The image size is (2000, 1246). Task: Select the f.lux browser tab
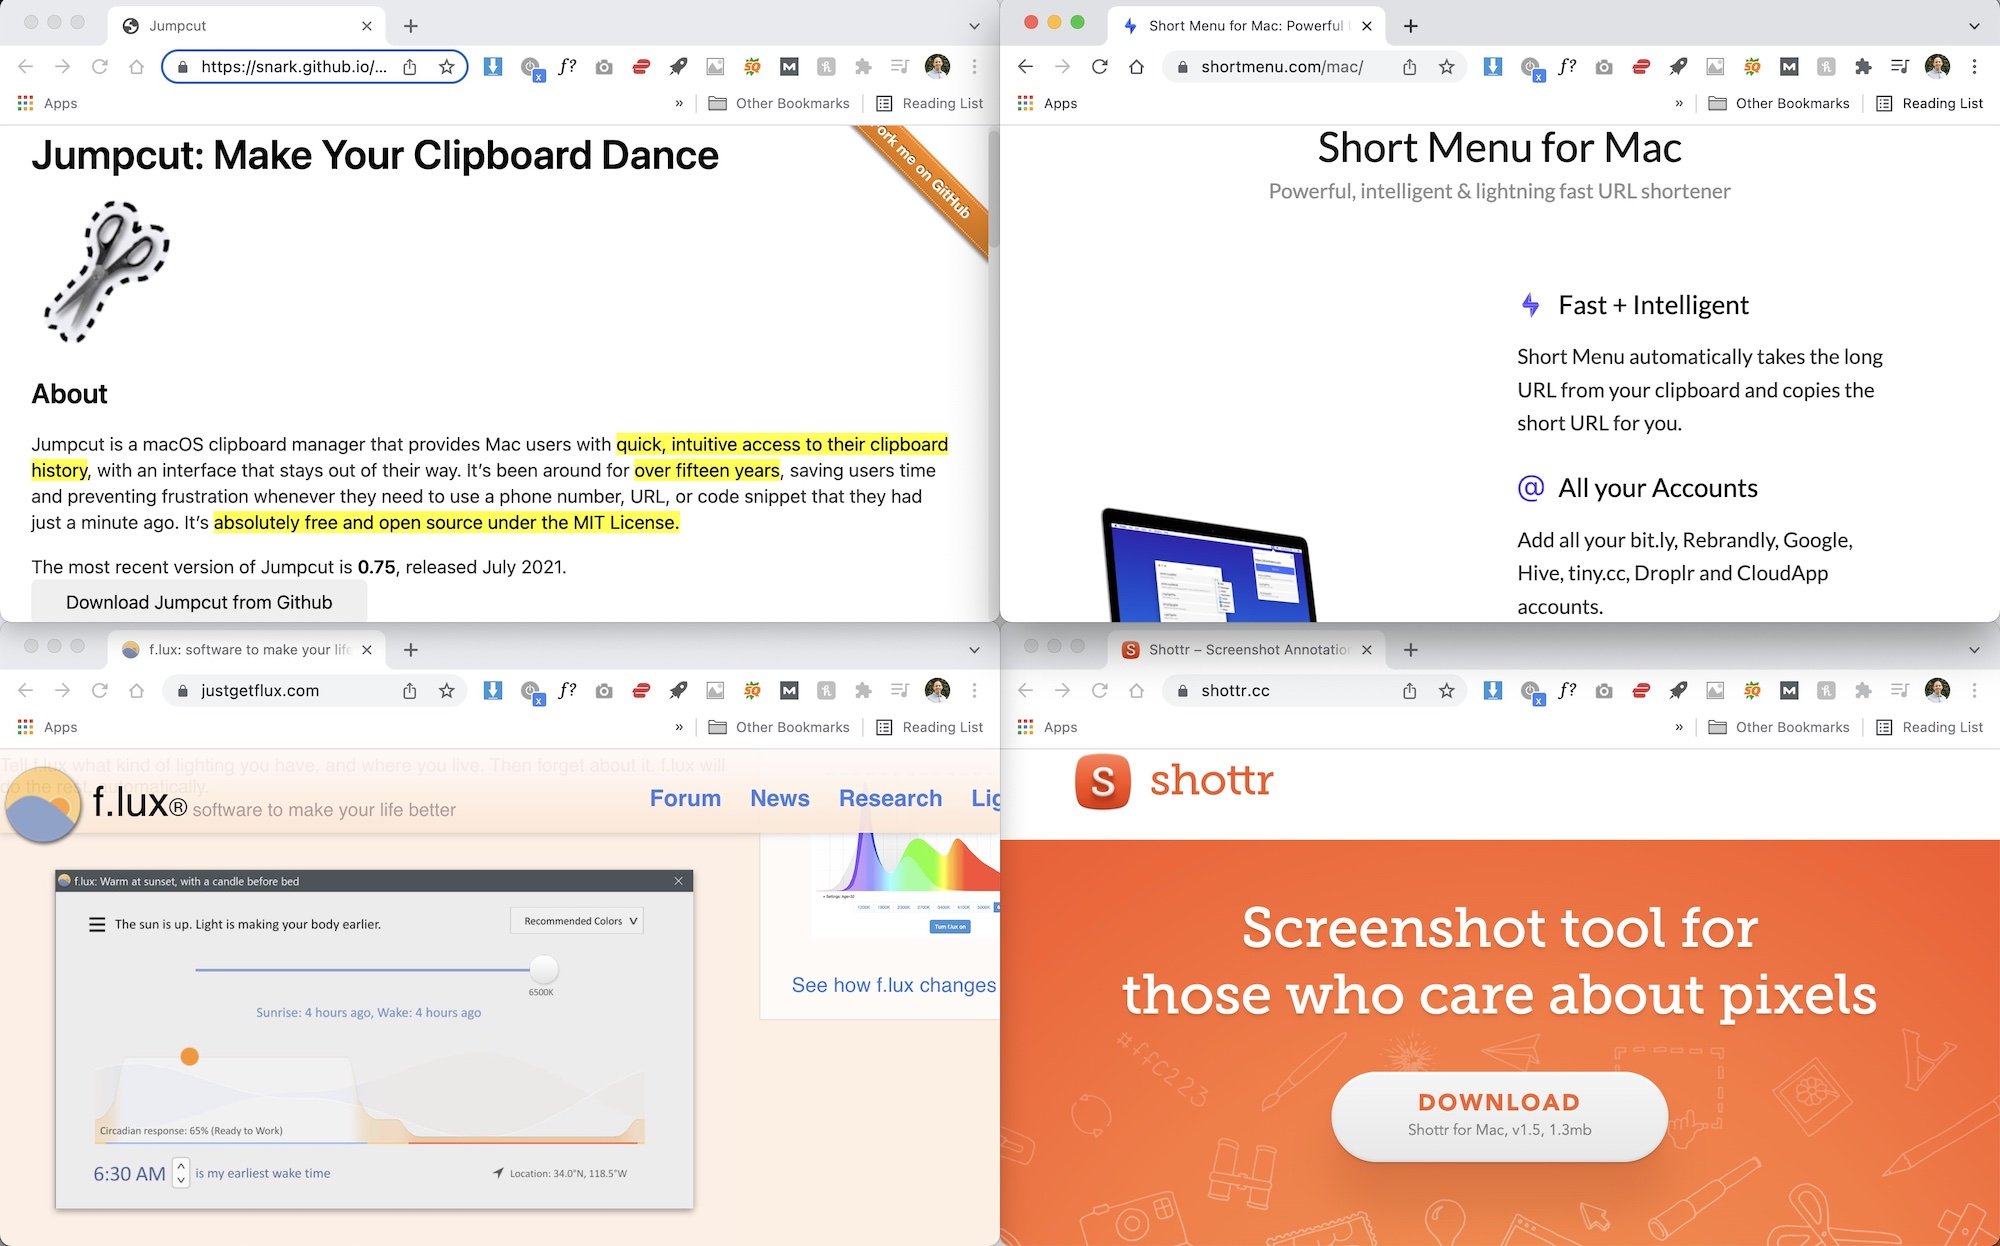point(245,650)
